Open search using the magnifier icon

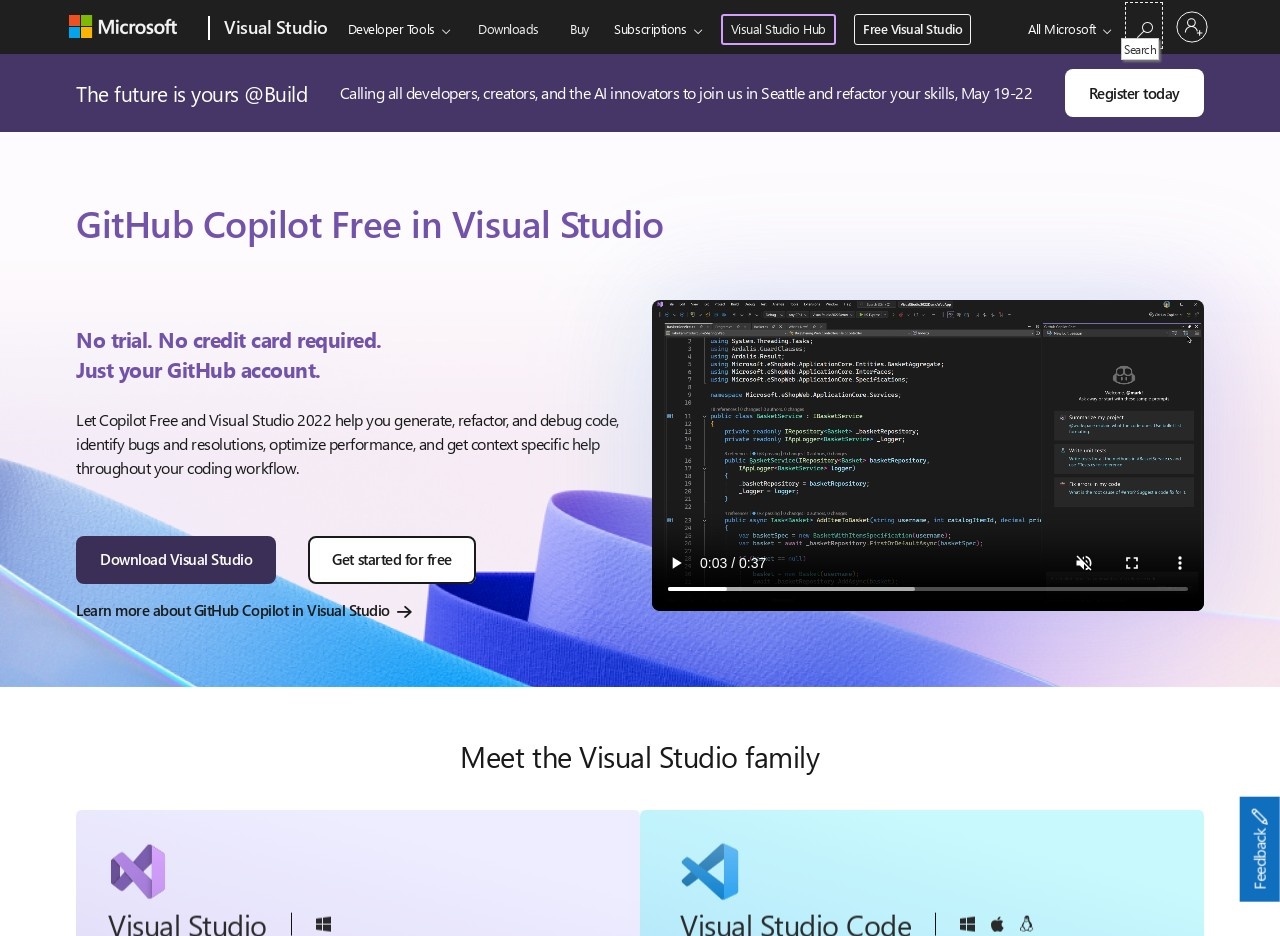click(x=1143, y=27)
